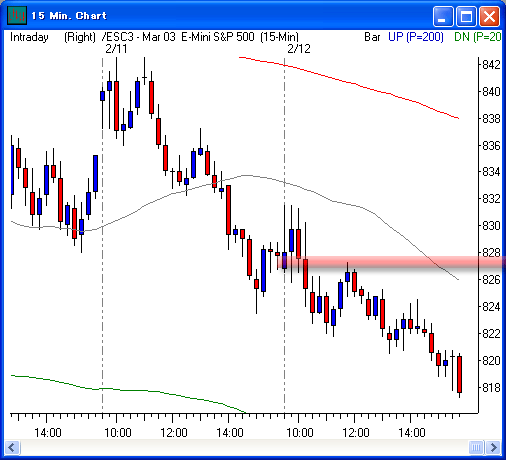This screenshot has height=460, width=506.
Task: Click the last red candlestick near 818
Action: coord(459,374)
